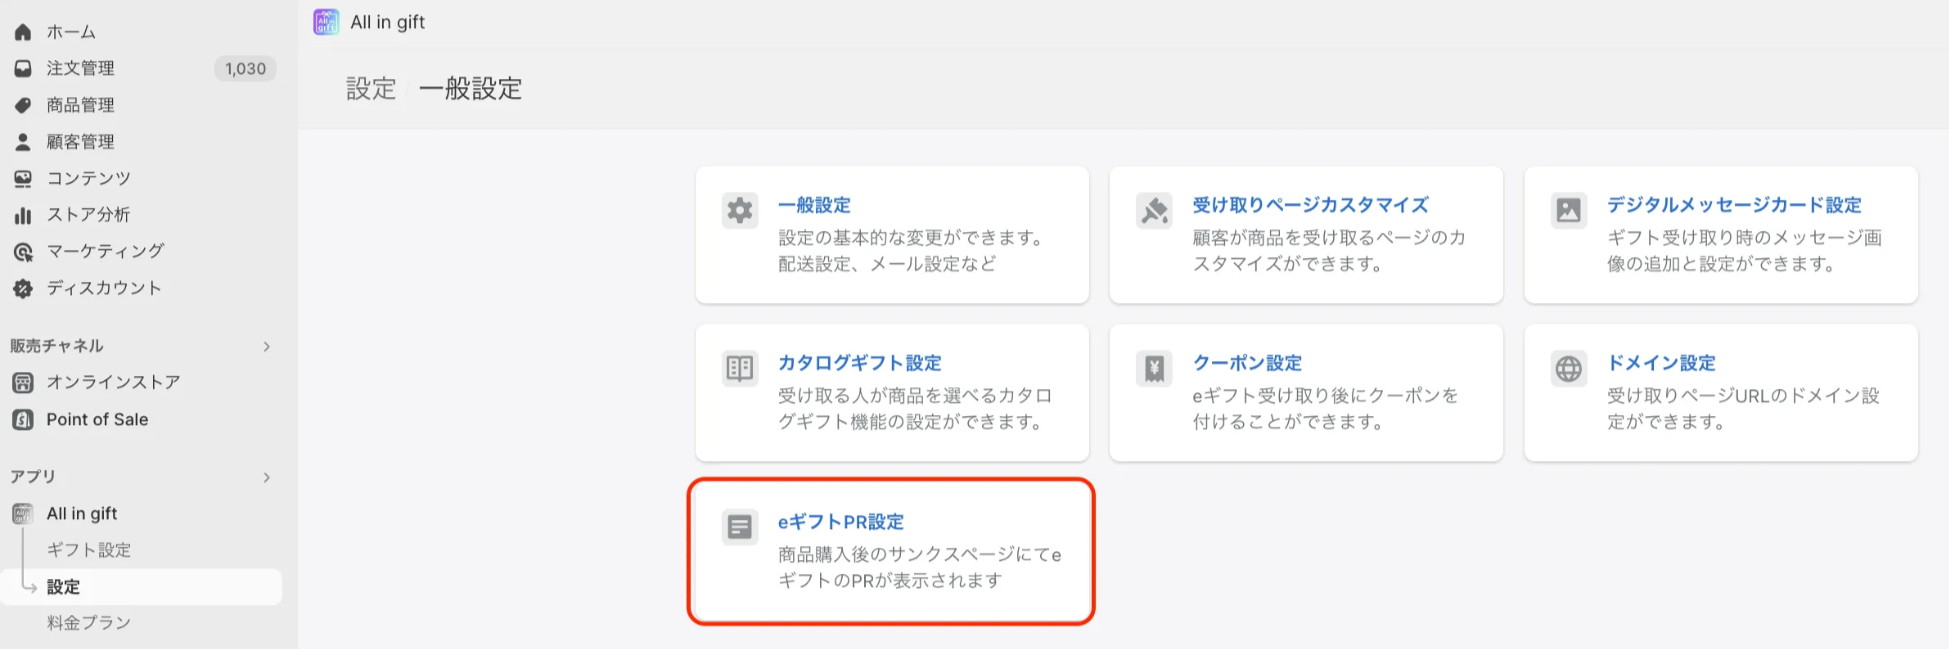Click the globe icon on ドメイン設定 card
This screenshot has width=1949, height=649.
click(x=1568, y=369)
